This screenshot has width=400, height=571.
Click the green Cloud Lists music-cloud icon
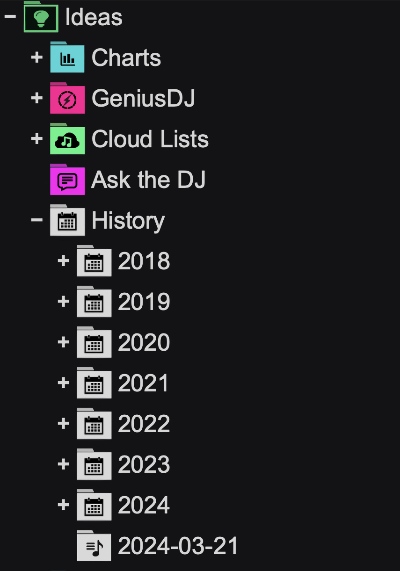(x=67, y=139)
